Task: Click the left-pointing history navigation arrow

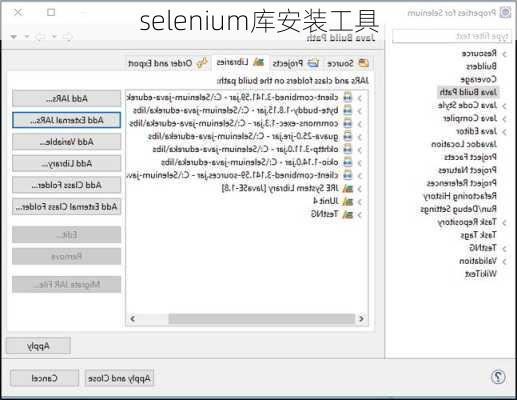Action: click(x=41, y=36)
